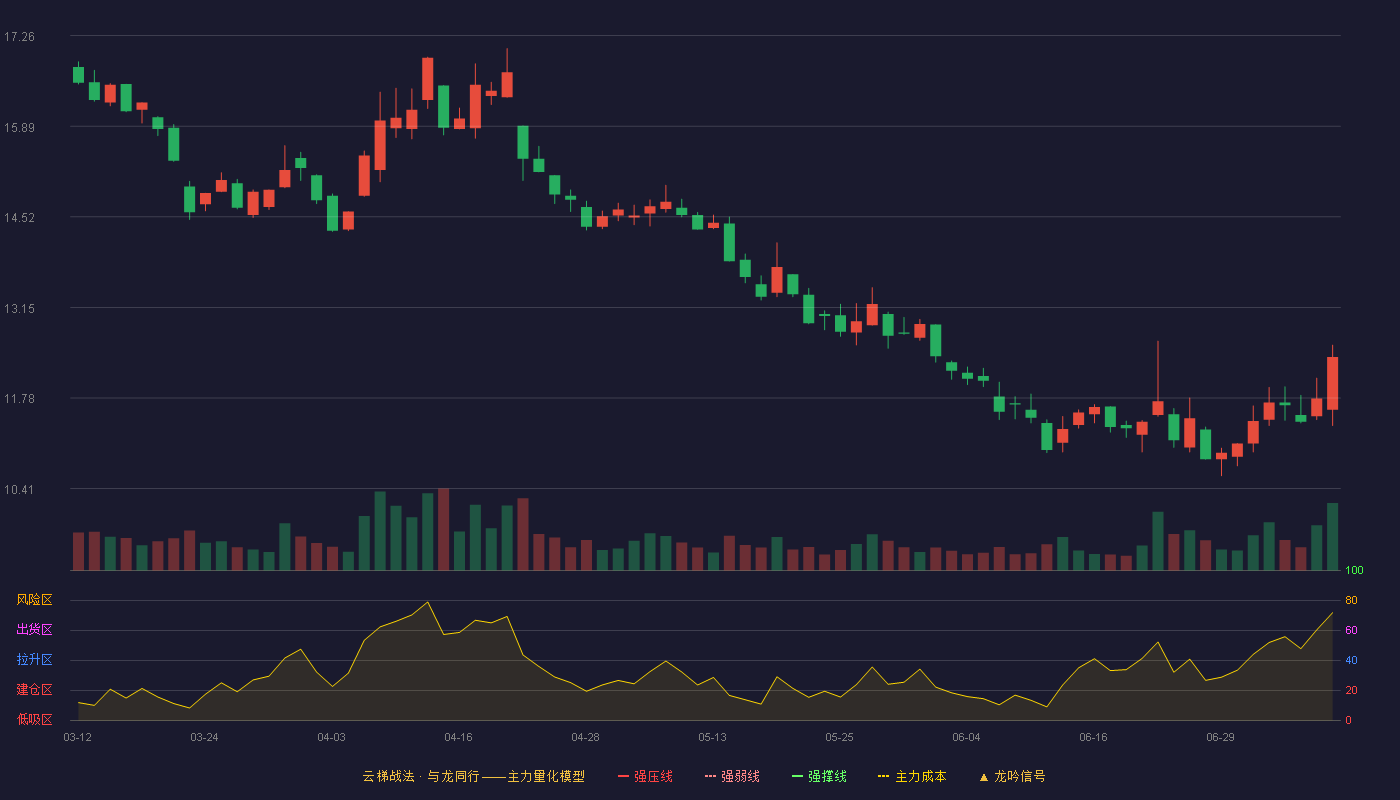Click the pink 强弱线 legend line marker
This screenshot has width=1400, height=800.
[x=711, y=776]
